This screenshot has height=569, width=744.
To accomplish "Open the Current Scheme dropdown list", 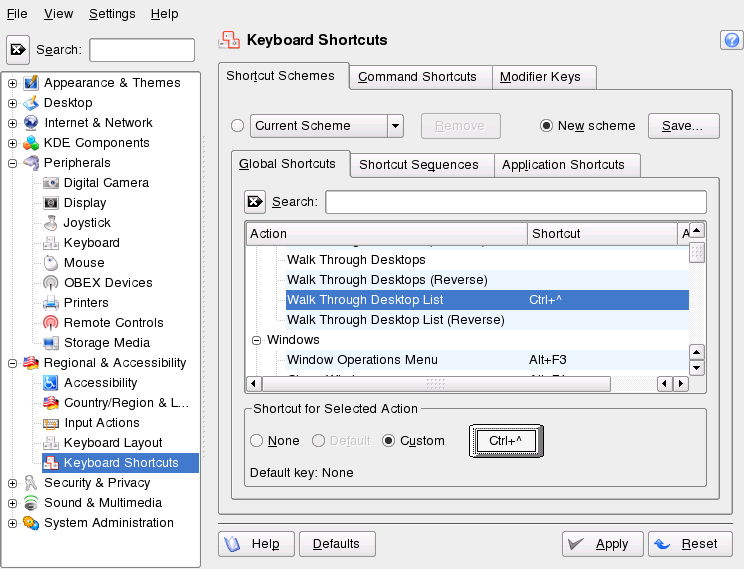I will click(395, 126).
